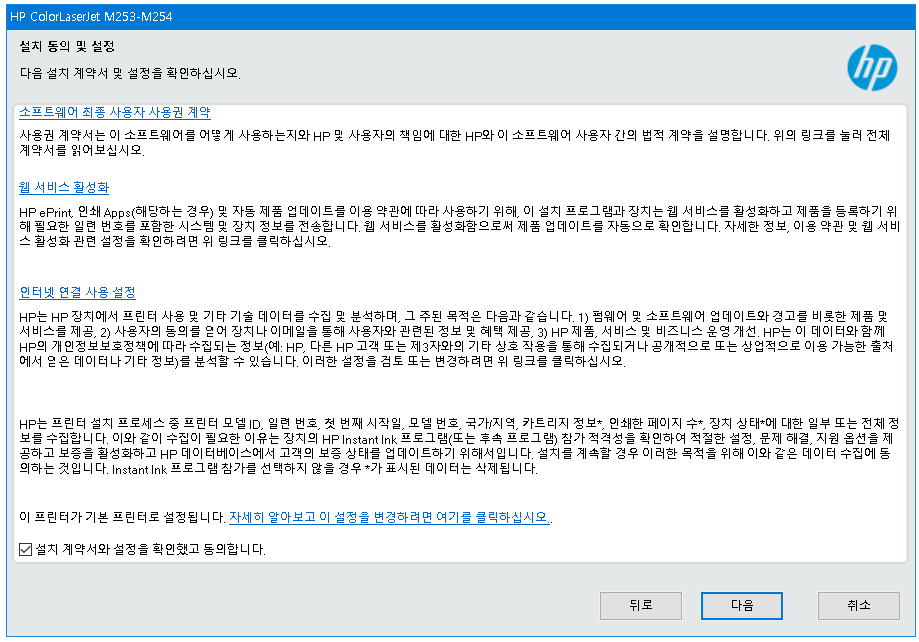The width and height of the screenshot is (919, 642).
Task: Click the 설치 동의 및 설정 heading
Action: (x=67, y=46)
